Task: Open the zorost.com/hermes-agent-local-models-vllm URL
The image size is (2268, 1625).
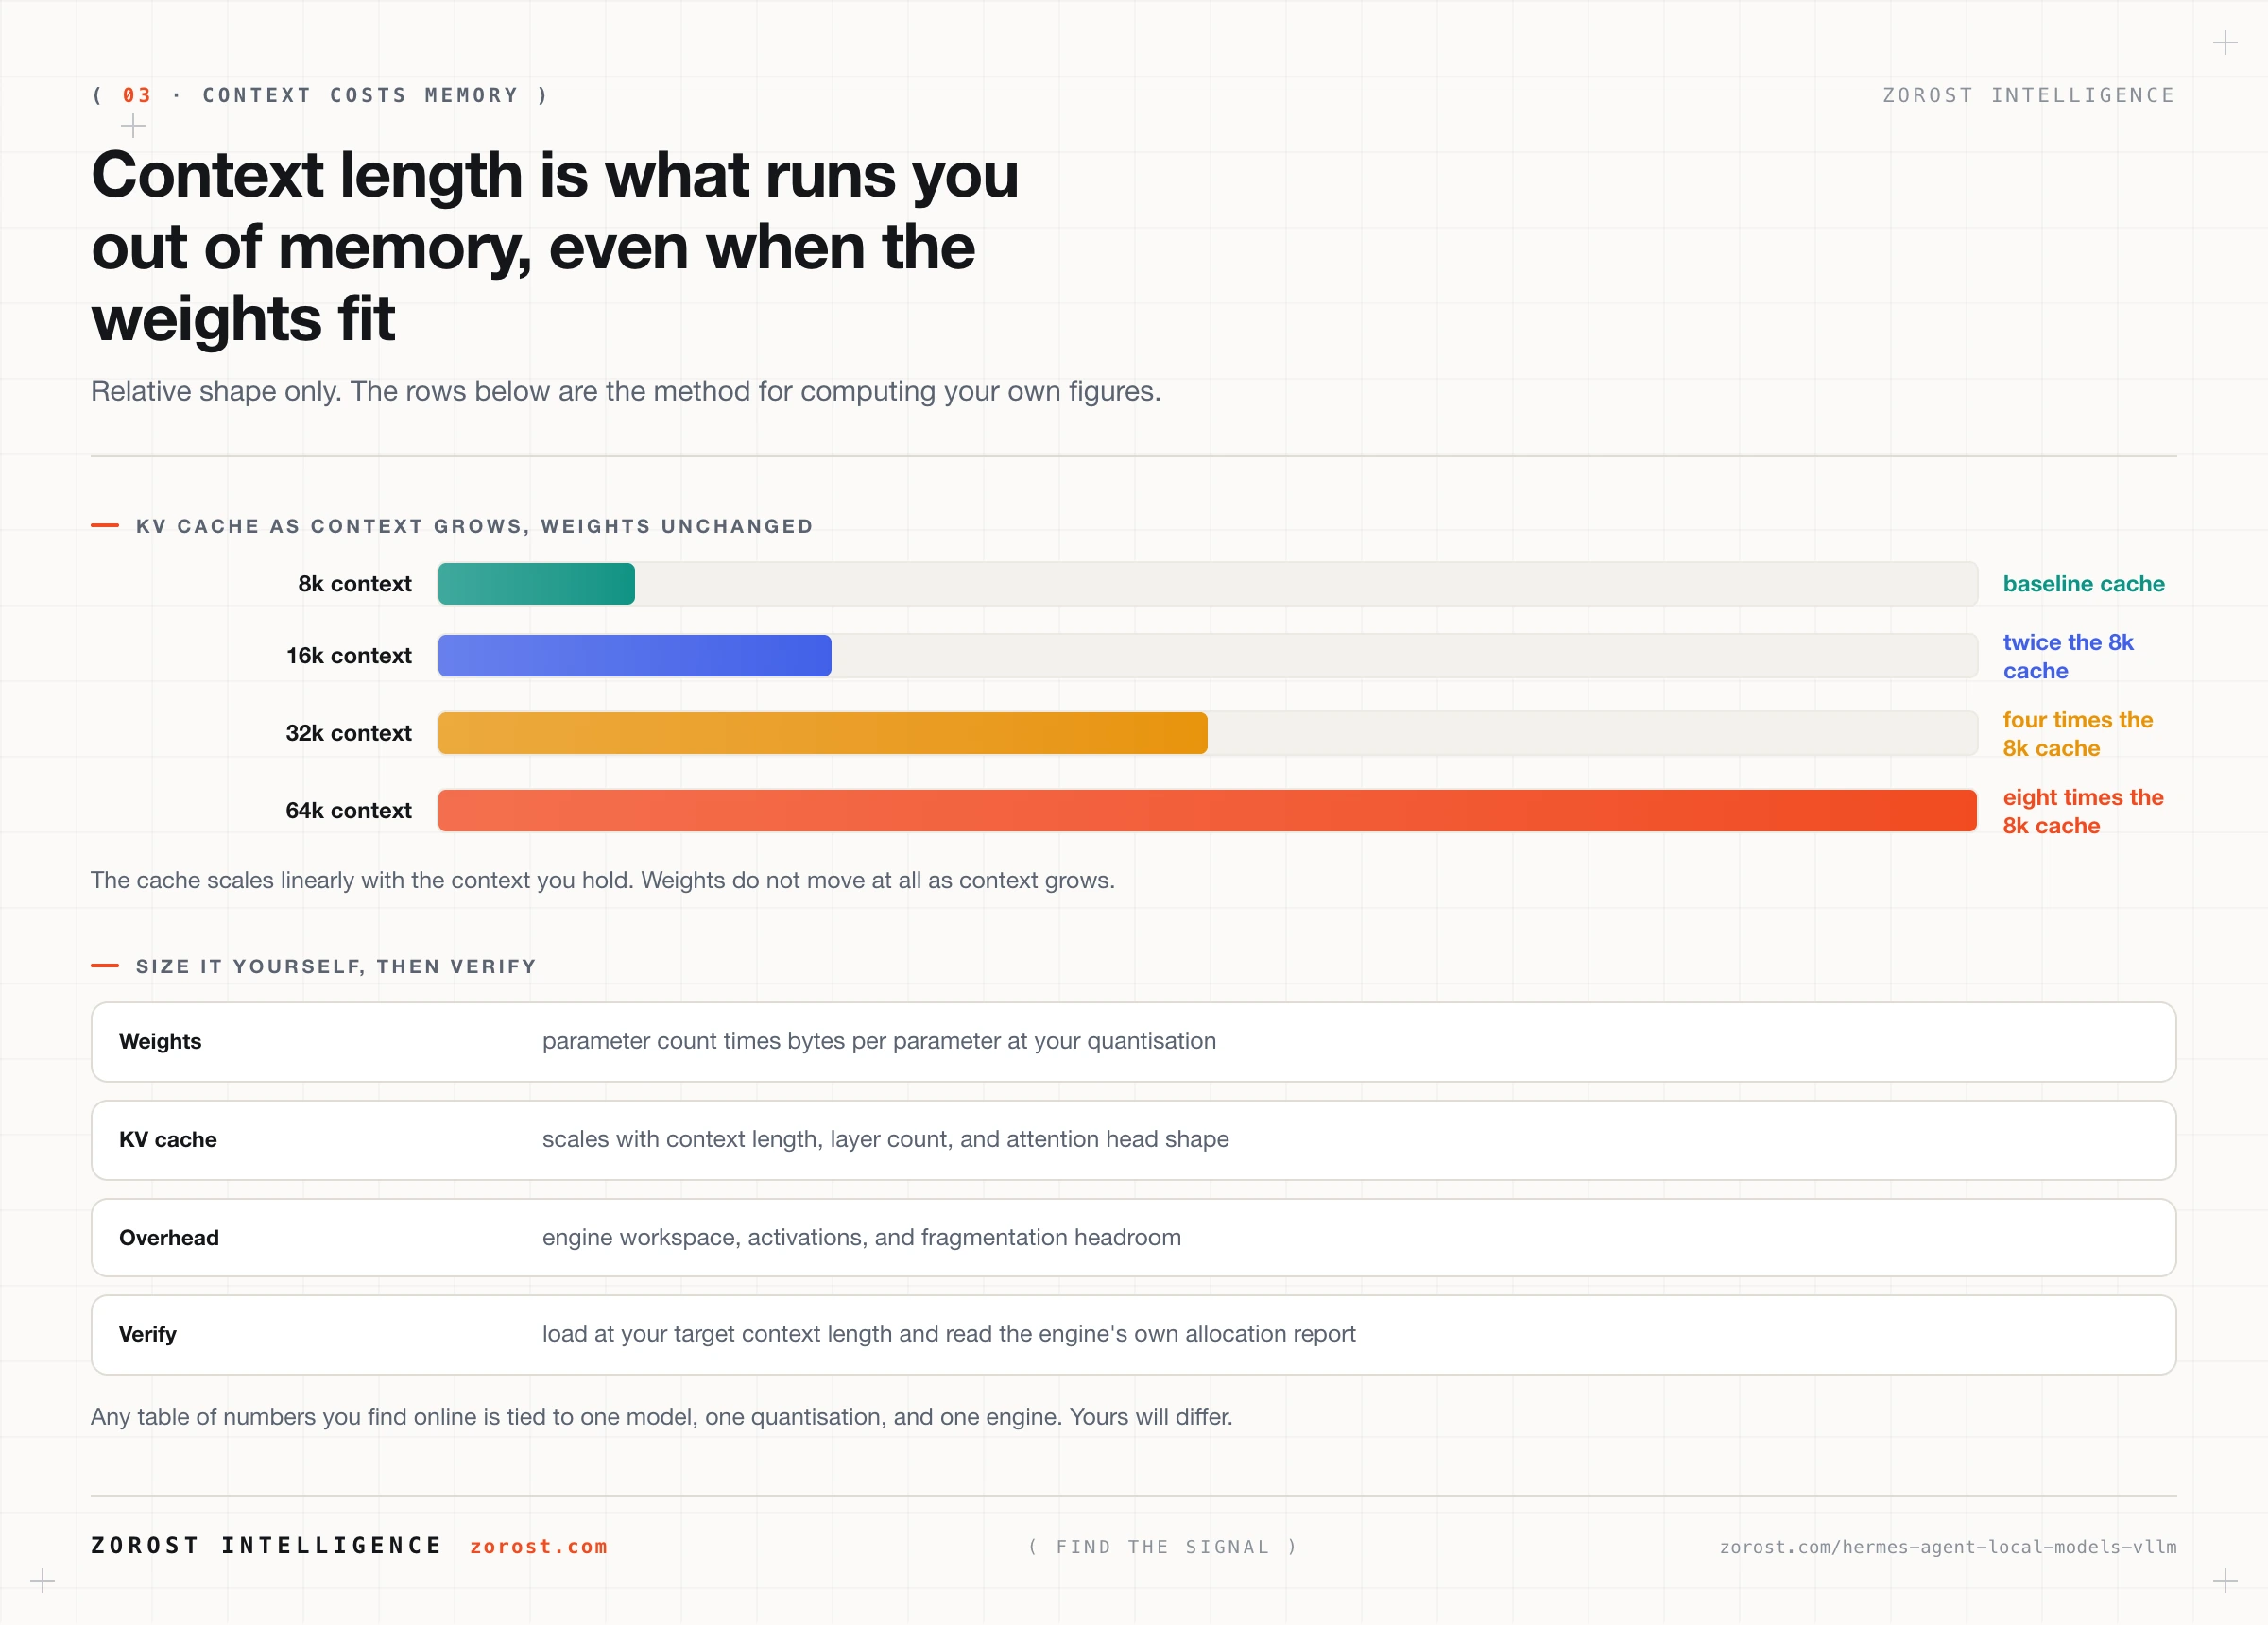Action: point(1947,1547)
